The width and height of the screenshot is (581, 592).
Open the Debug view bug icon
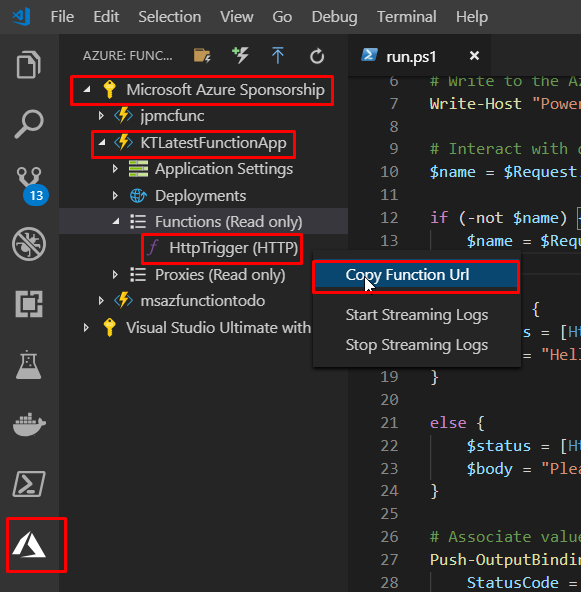click(29, 244)
